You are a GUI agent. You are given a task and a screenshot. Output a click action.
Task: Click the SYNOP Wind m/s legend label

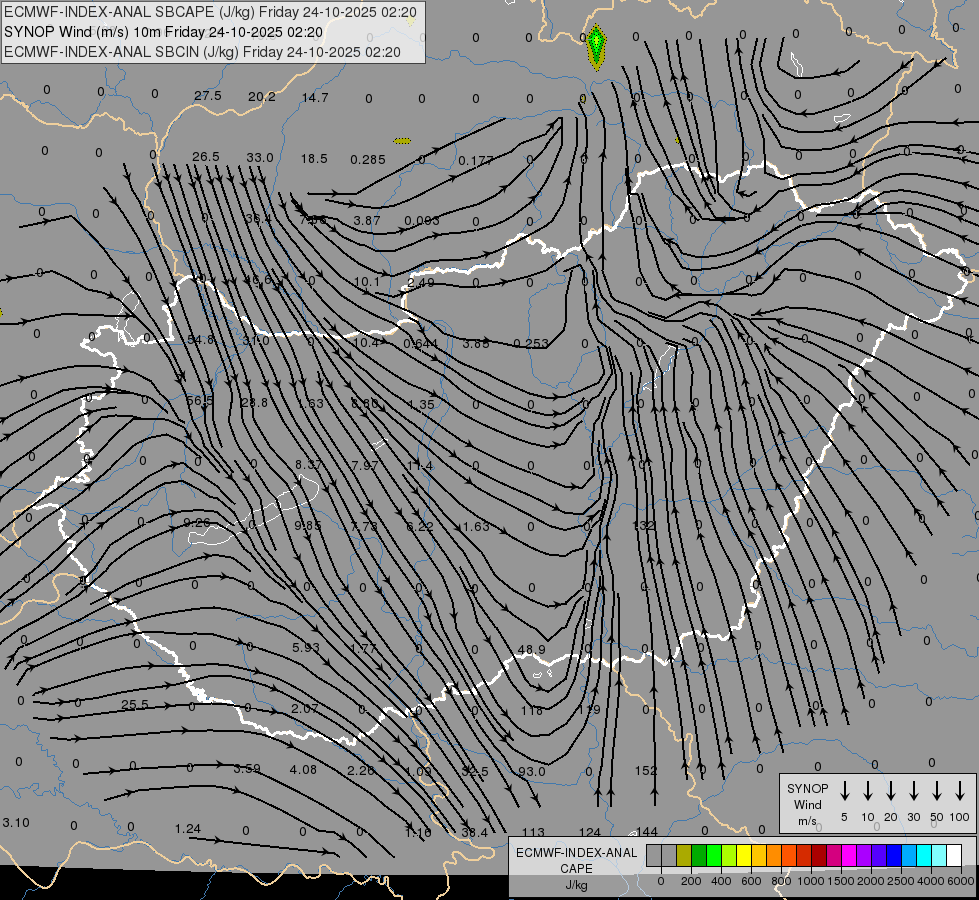click(x=807, y=805)
